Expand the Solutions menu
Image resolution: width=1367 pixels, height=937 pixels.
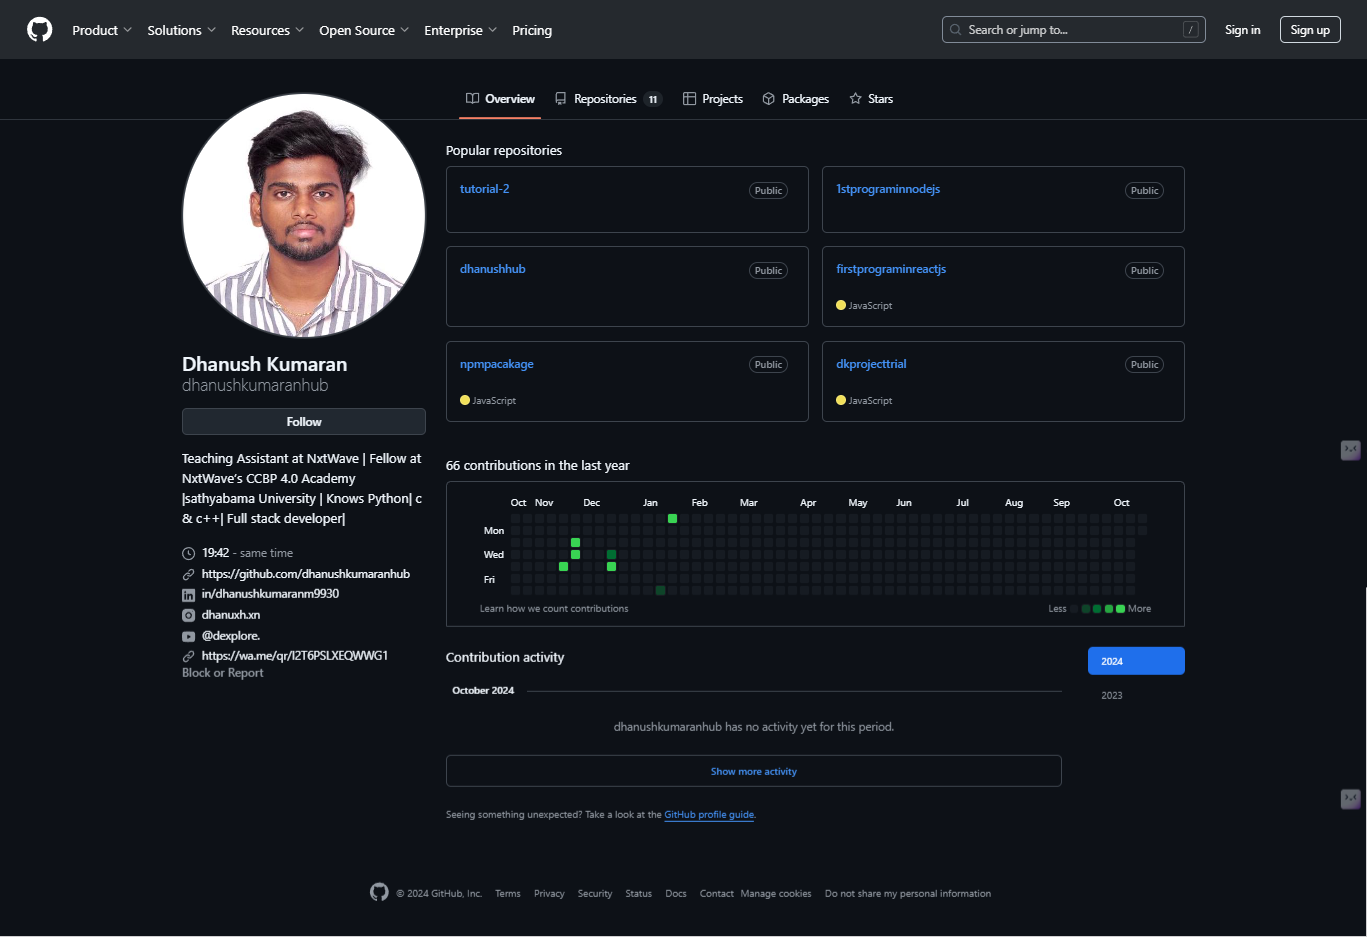tap(181, 30)
